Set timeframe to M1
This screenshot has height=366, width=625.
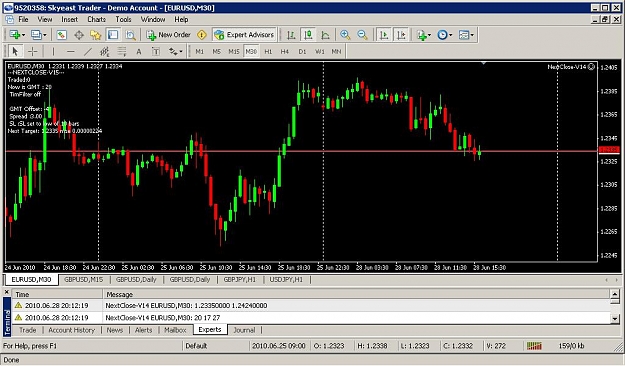point(200,51)
